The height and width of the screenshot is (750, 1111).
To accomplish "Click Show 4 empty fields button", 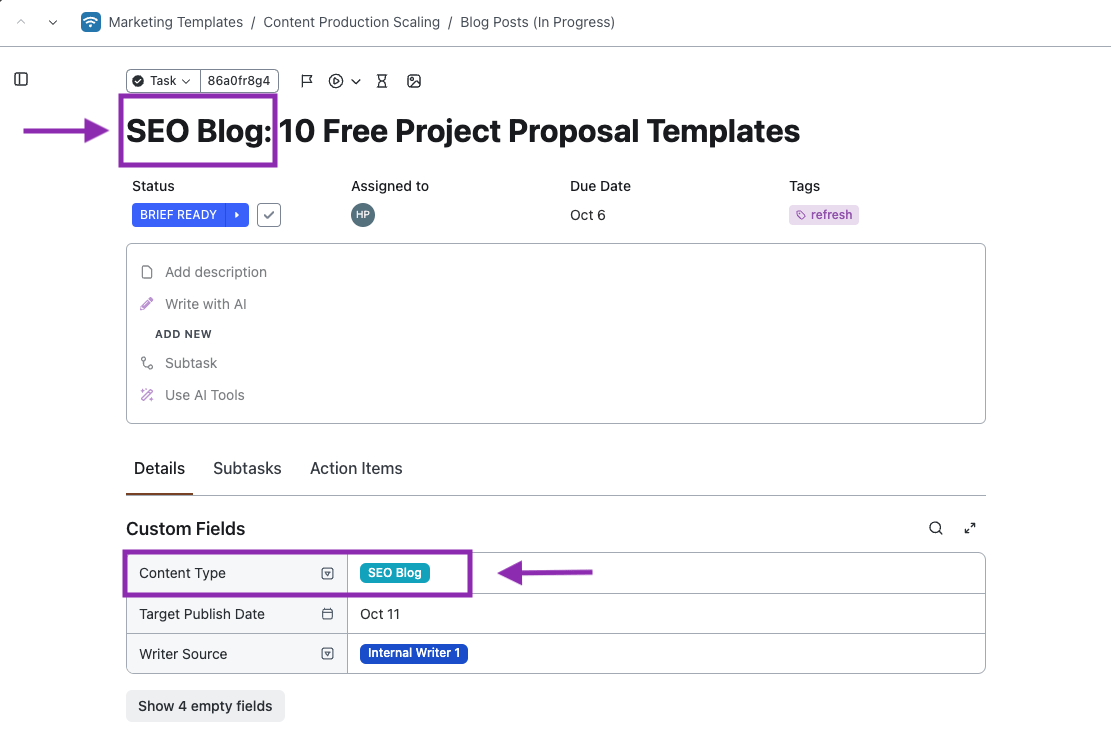I will click(205, 706).
